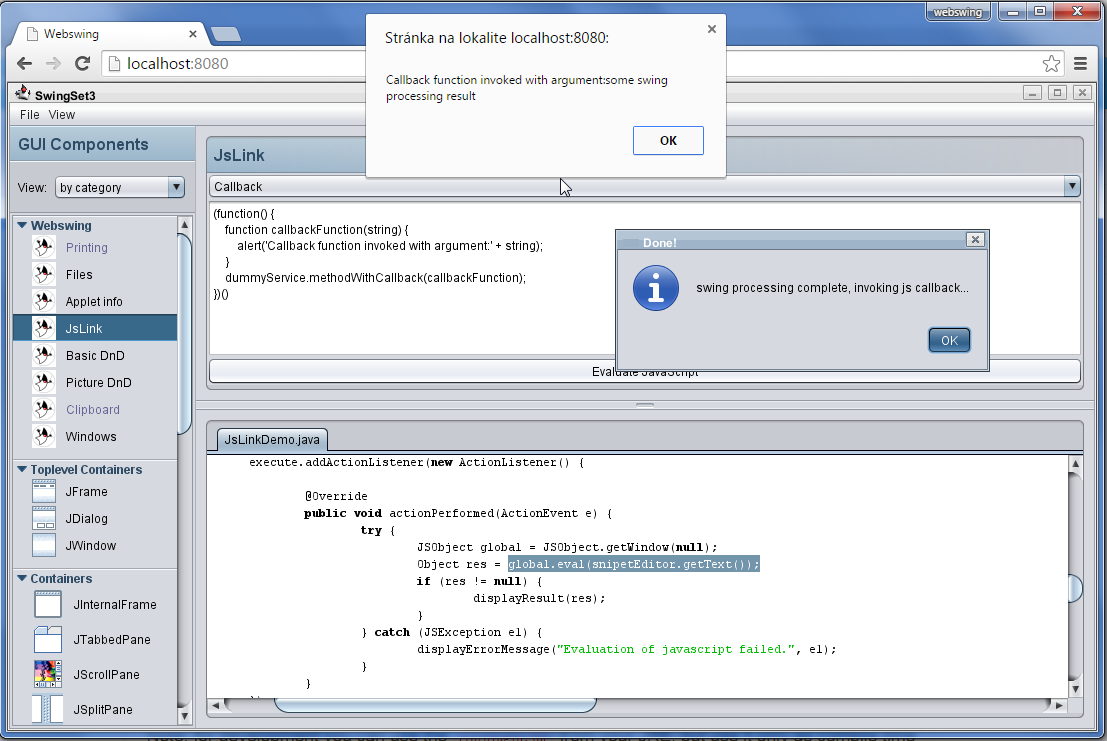Select the JTabbedPane demo icon
1107x741 pixels.
tap(48, 639)
